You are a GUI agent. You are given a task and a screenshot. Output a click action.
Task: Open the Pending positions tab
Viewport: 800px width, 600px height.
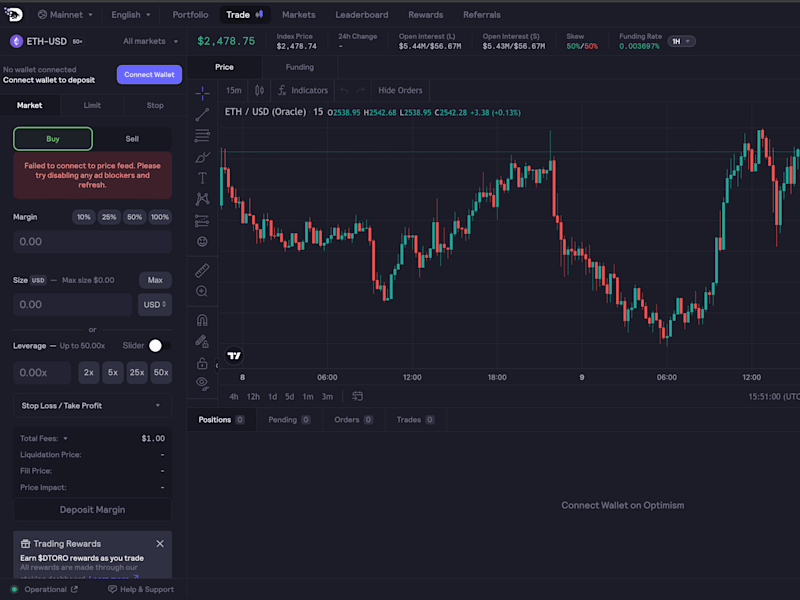[x=289, y=420]
